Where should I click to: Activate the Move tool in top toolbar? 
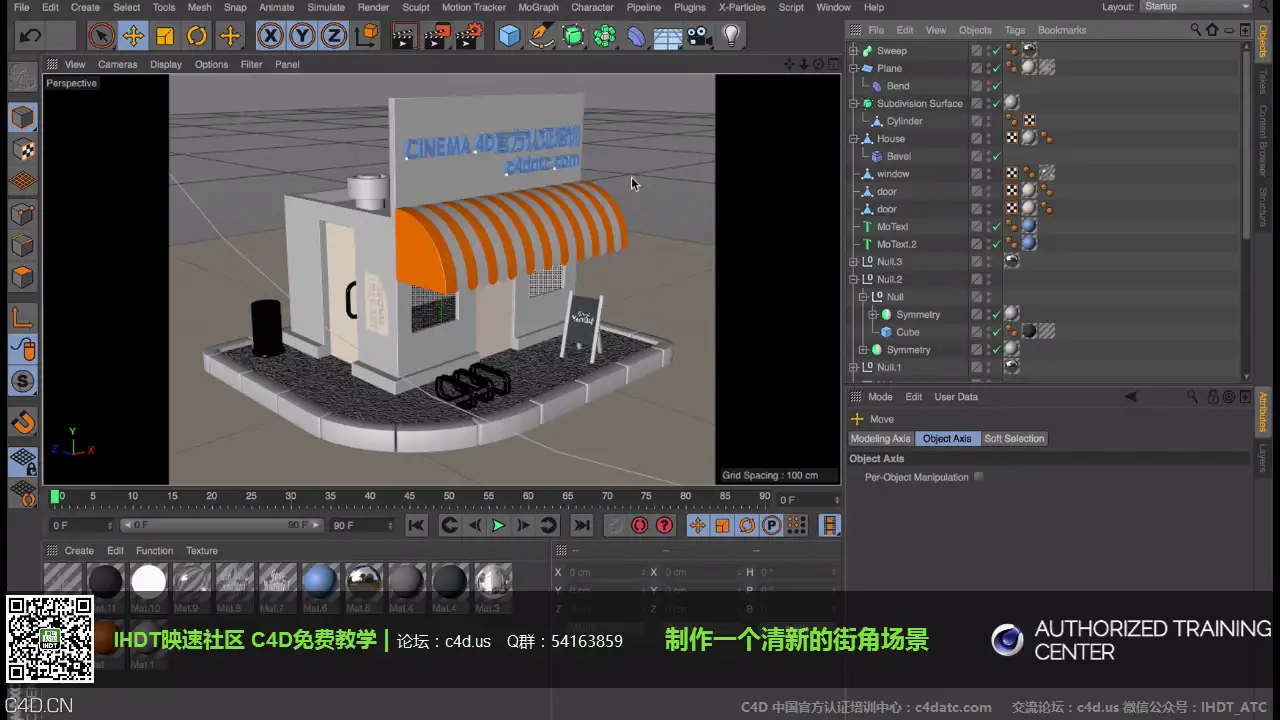pyautogui.click(x=133, y=37)
